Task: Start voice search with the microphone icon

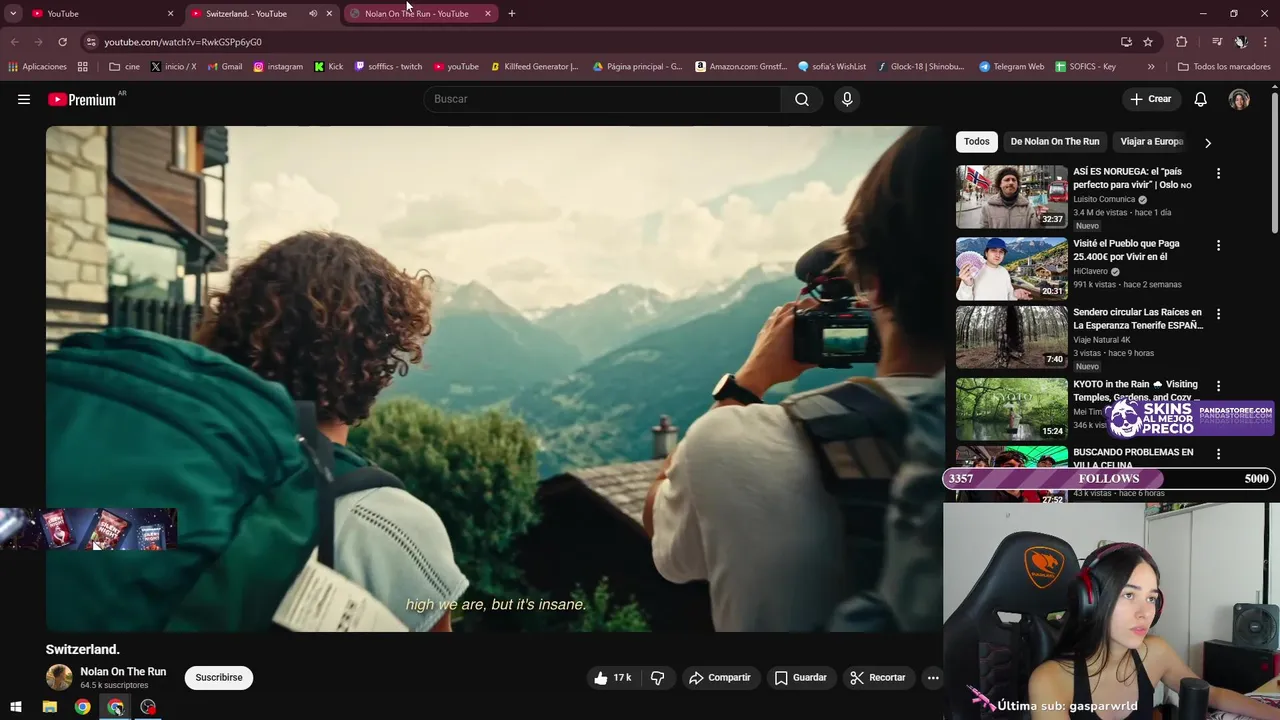Action: click(847, 99)
